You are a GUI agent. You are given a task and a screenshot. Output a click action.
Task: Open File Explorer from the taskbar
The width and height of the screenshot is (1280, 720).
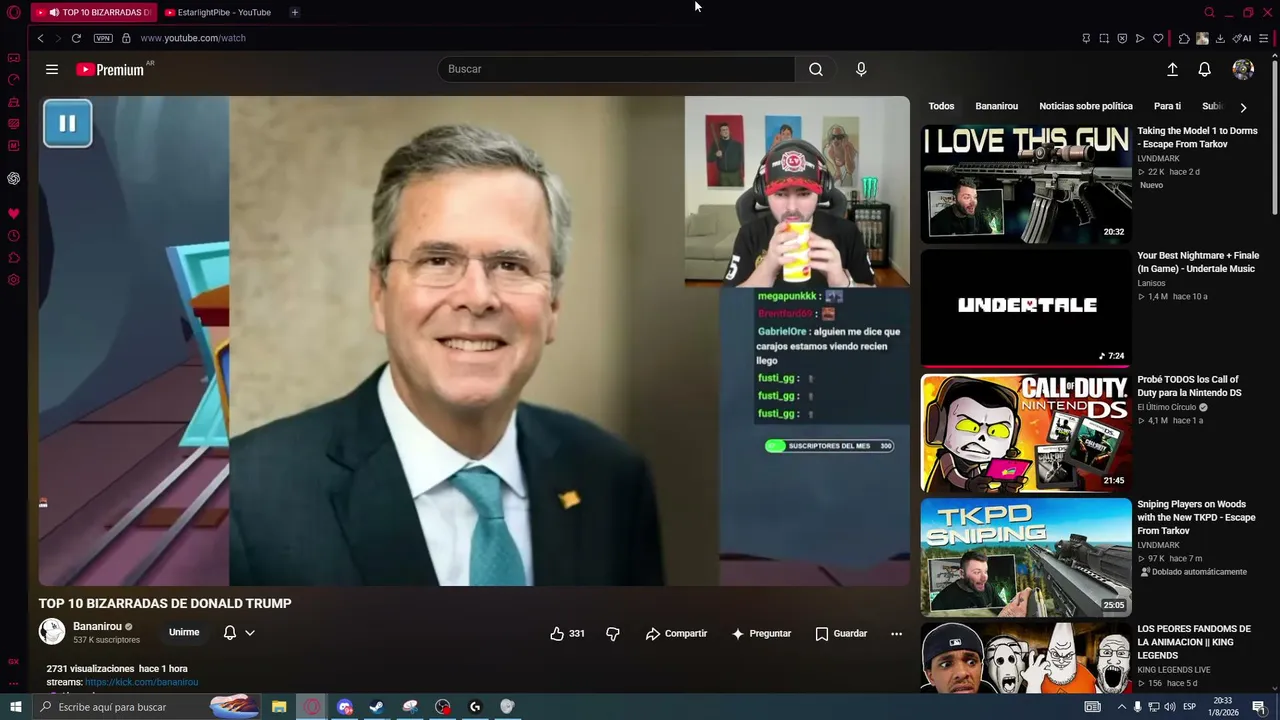click(279, 707)
